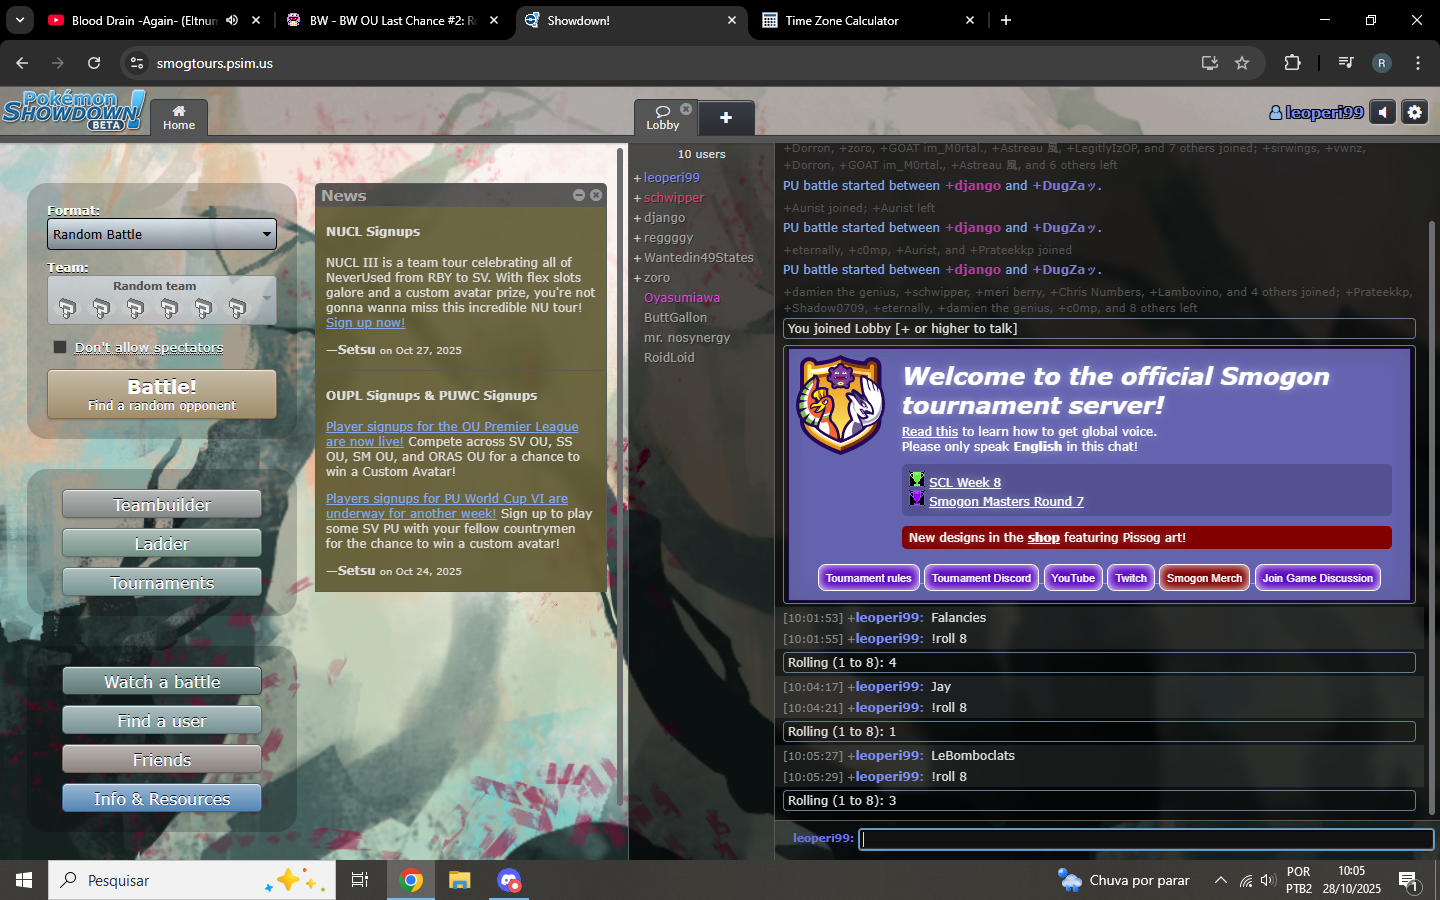
Task: Open the YouTube button in lobby
Action: tap(1073, 578)
